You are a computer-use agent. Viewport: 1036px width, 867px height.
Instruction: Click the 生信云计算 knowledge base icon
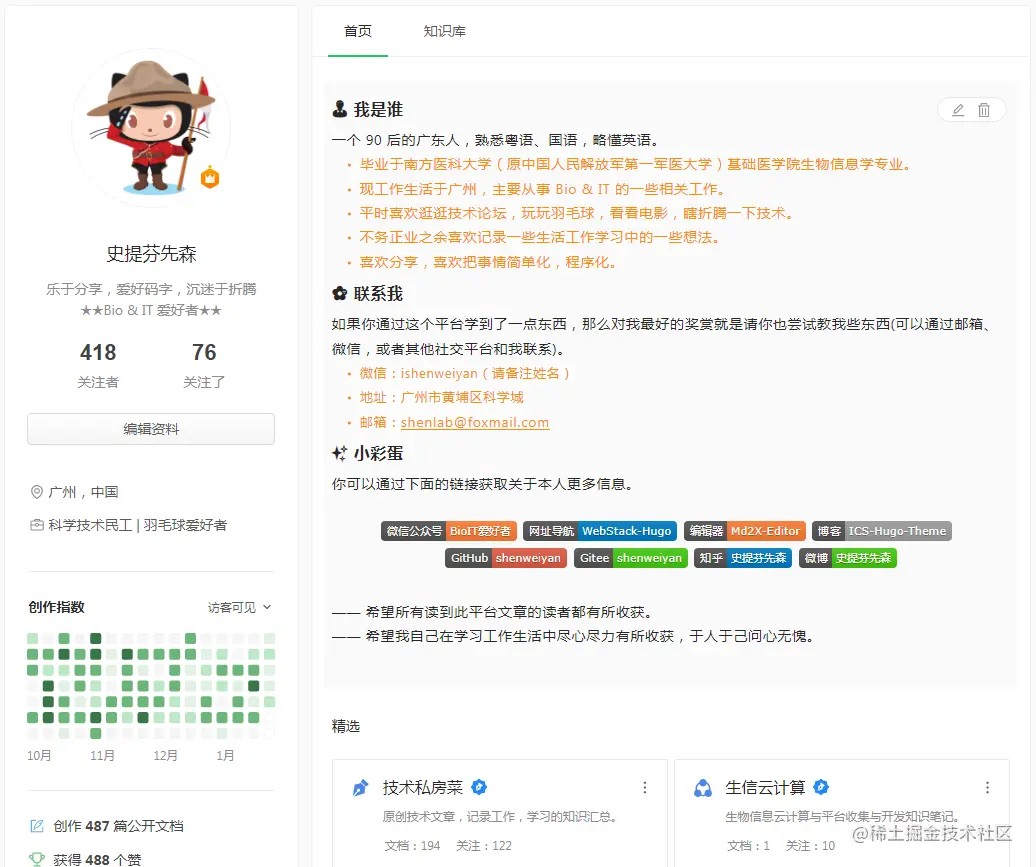click(x=703, y=788)
